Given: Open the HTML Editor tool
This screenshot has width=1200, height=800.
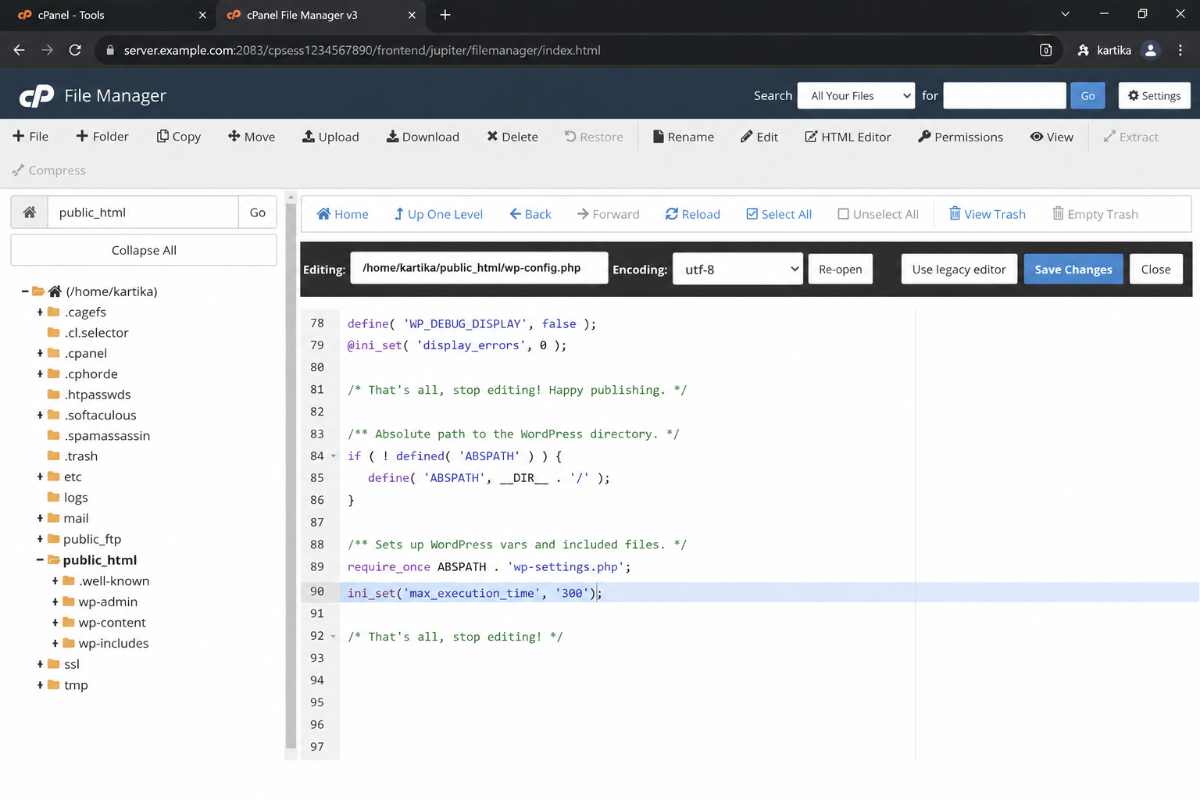Looking at the screenshot, I should tap(847, 137).
